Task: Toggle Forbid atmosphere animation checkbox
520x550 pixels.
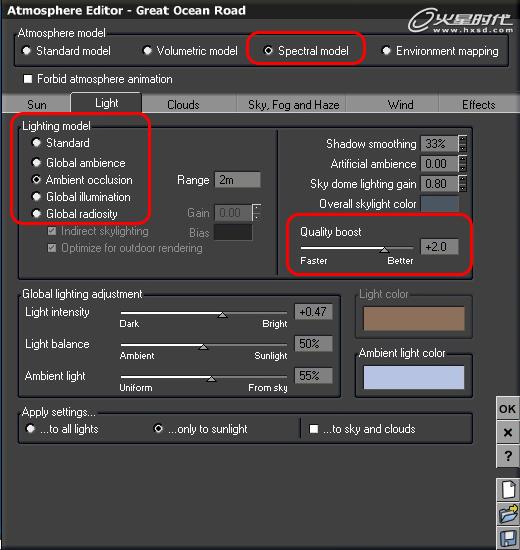Action: pyautogui.click(x=28, y=79)
